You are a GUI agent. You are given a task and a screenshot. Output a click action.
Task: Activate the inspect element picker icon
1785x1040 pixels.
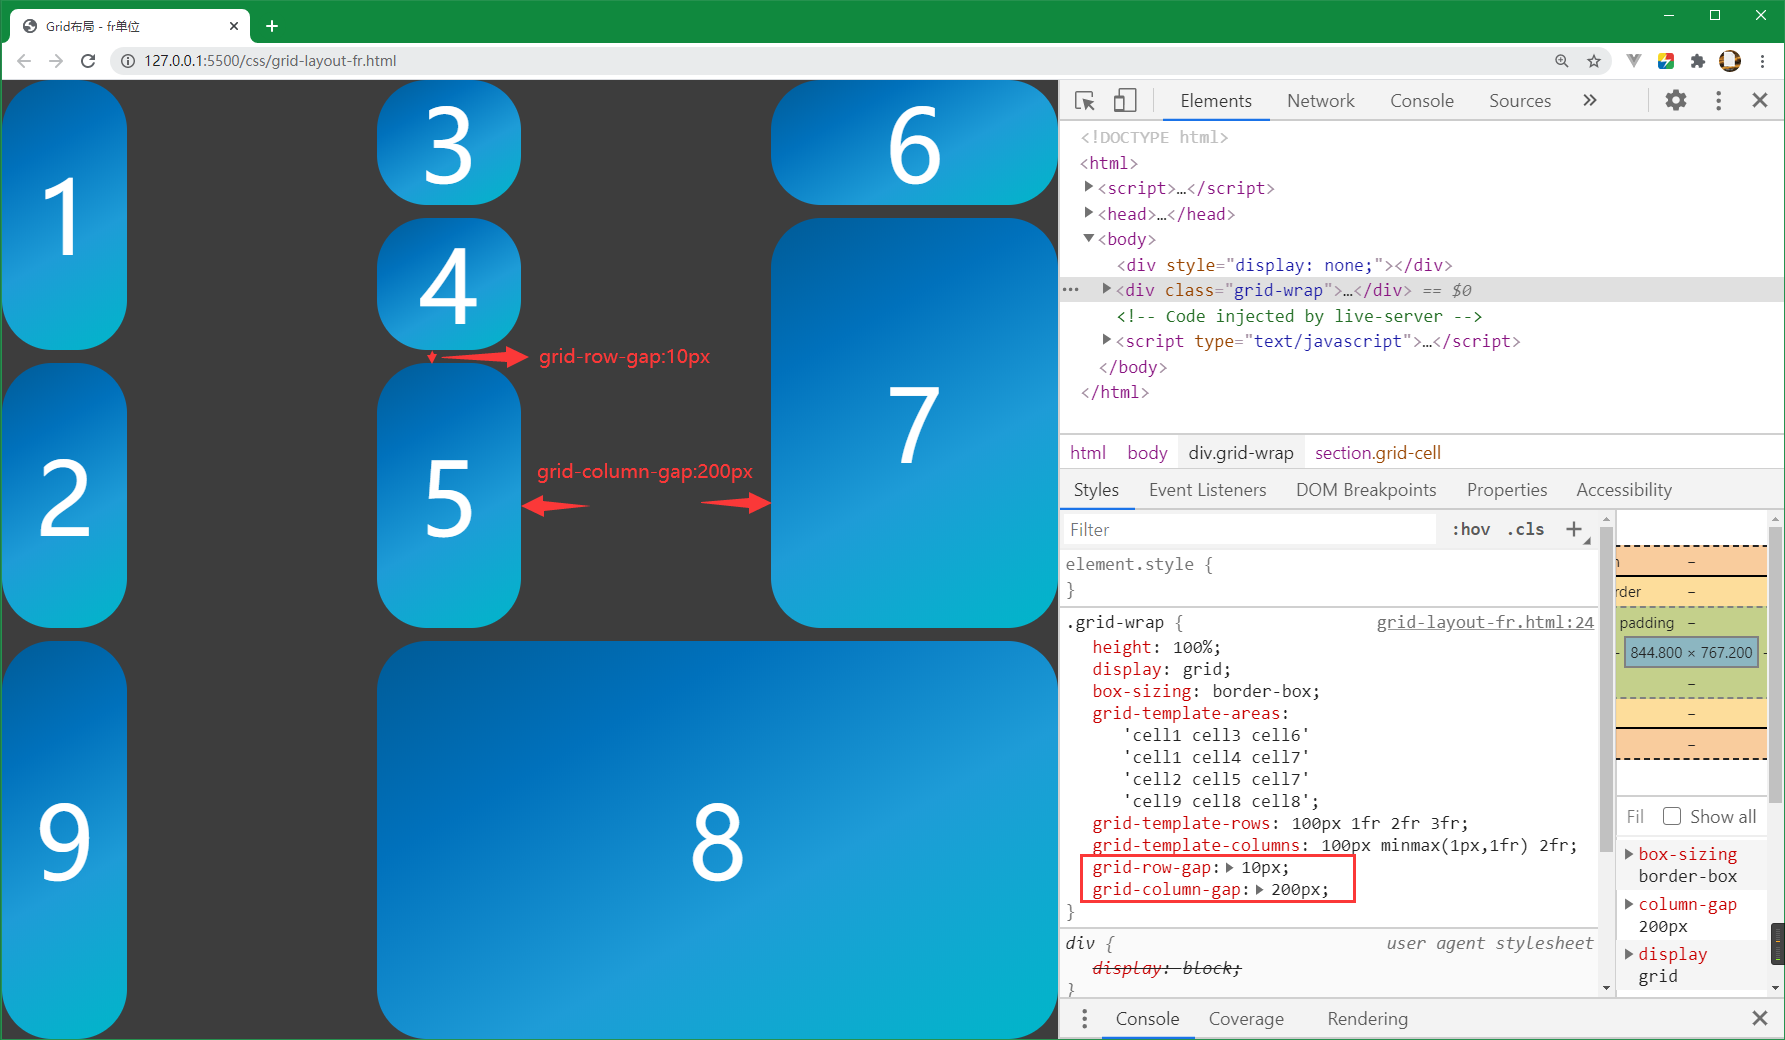[x=1085, y=101]
